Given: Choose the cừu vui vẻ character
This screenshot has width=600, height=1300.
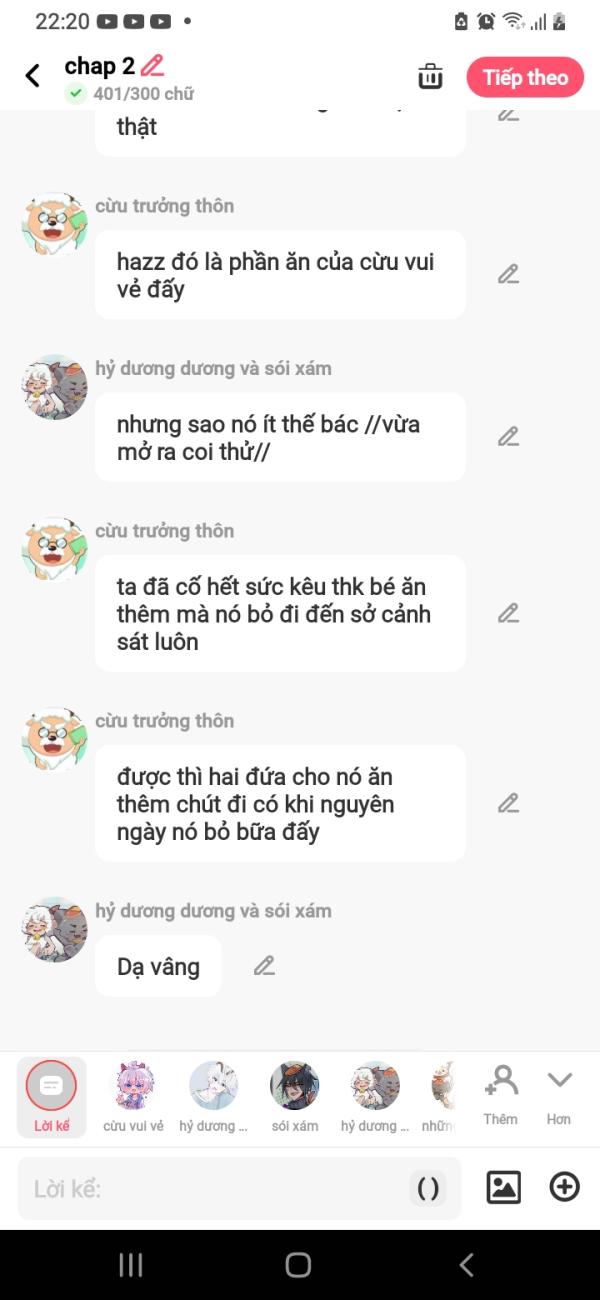Looking at the screenshot, I should tap(133, 1097).
